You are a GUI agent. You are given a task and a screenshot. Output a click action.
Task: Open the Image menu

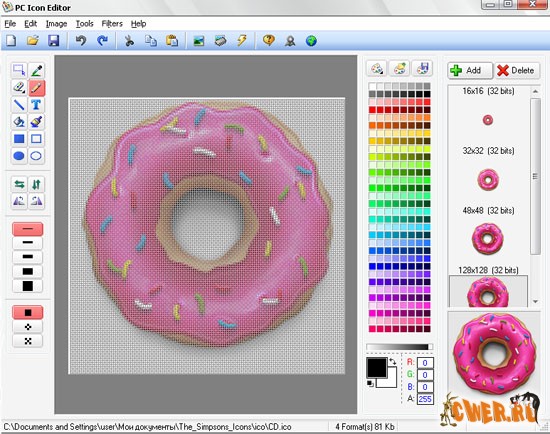(56, 24)
